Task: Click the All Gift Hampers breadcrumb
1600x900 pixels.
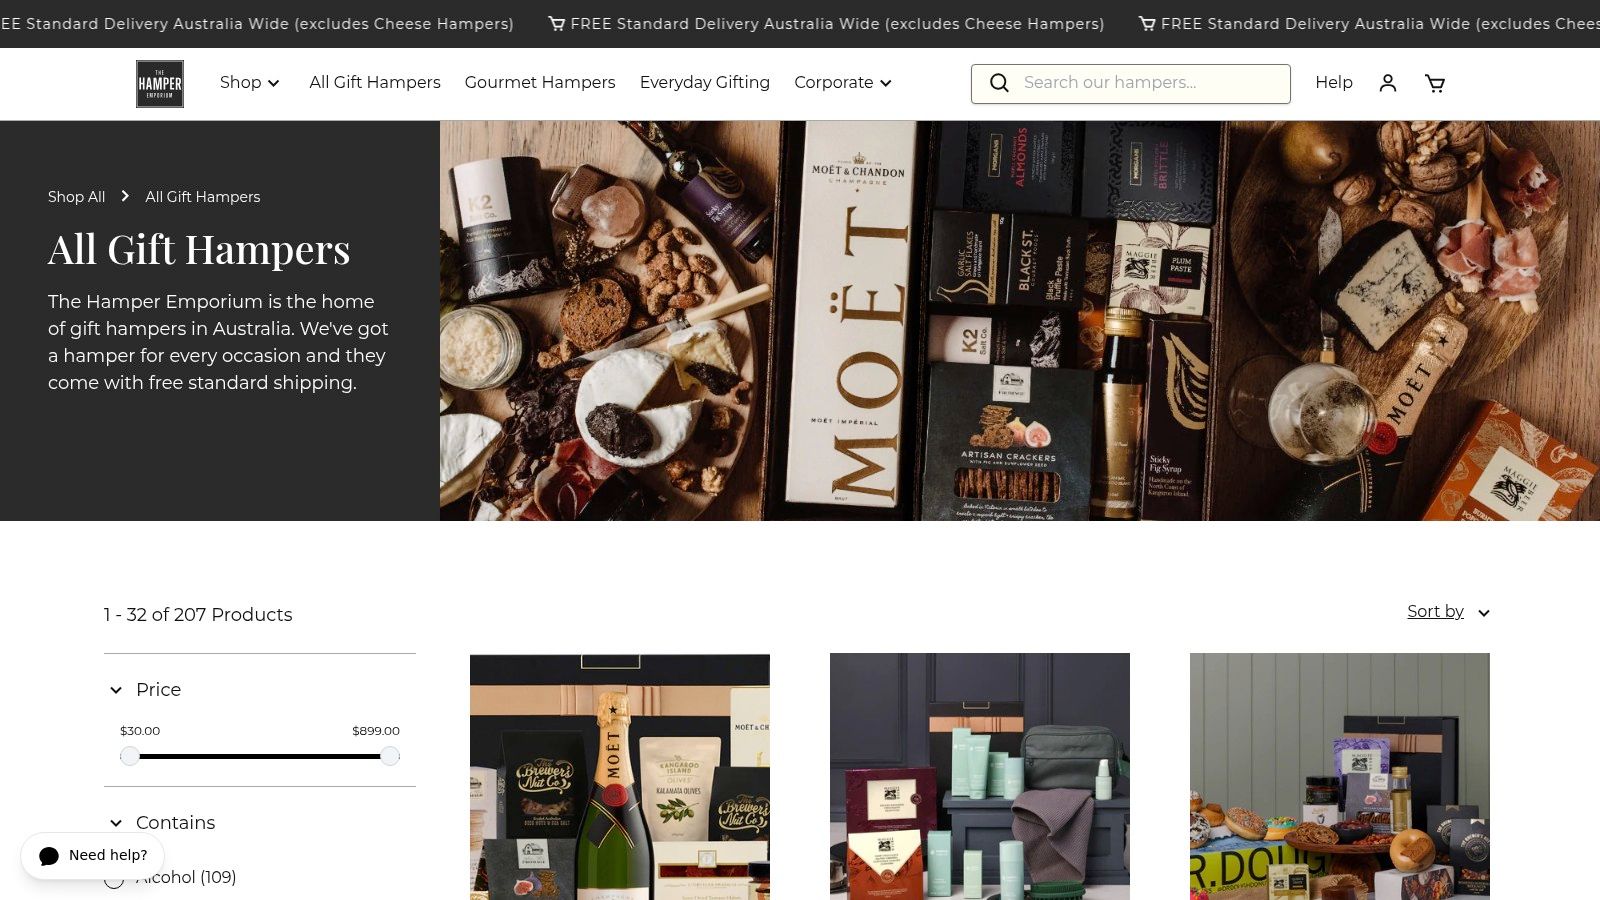Action: 203,197
